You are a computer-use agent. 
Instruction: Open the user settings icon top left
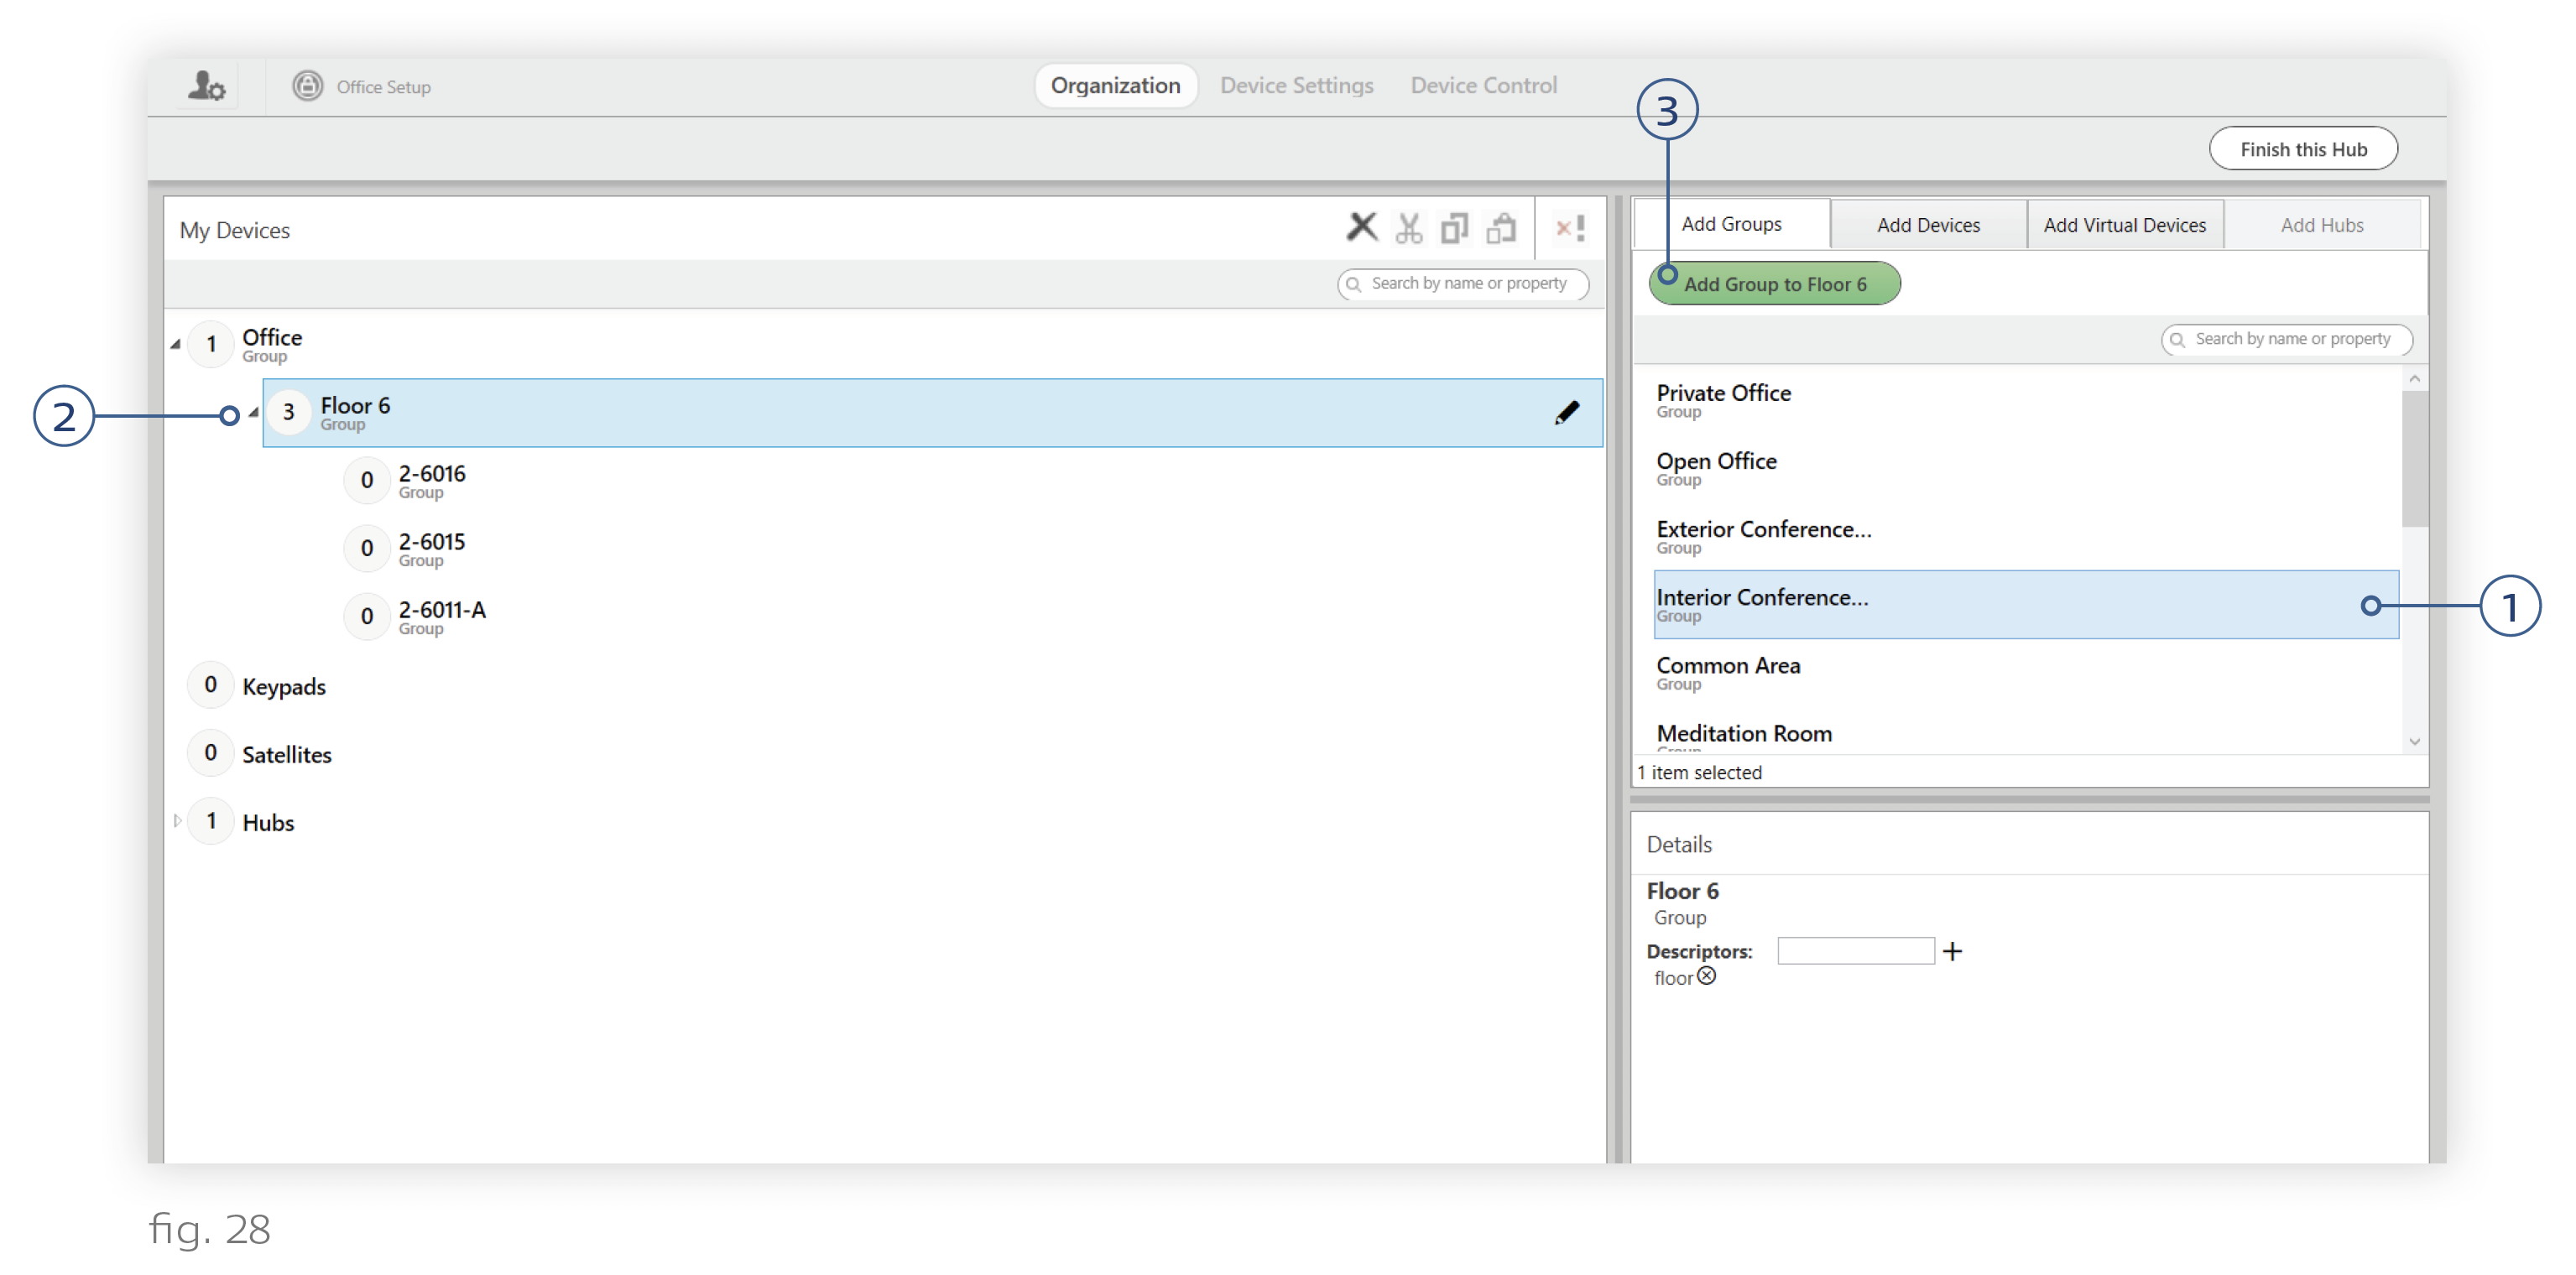pyautogui.click(x=206, y=86)
